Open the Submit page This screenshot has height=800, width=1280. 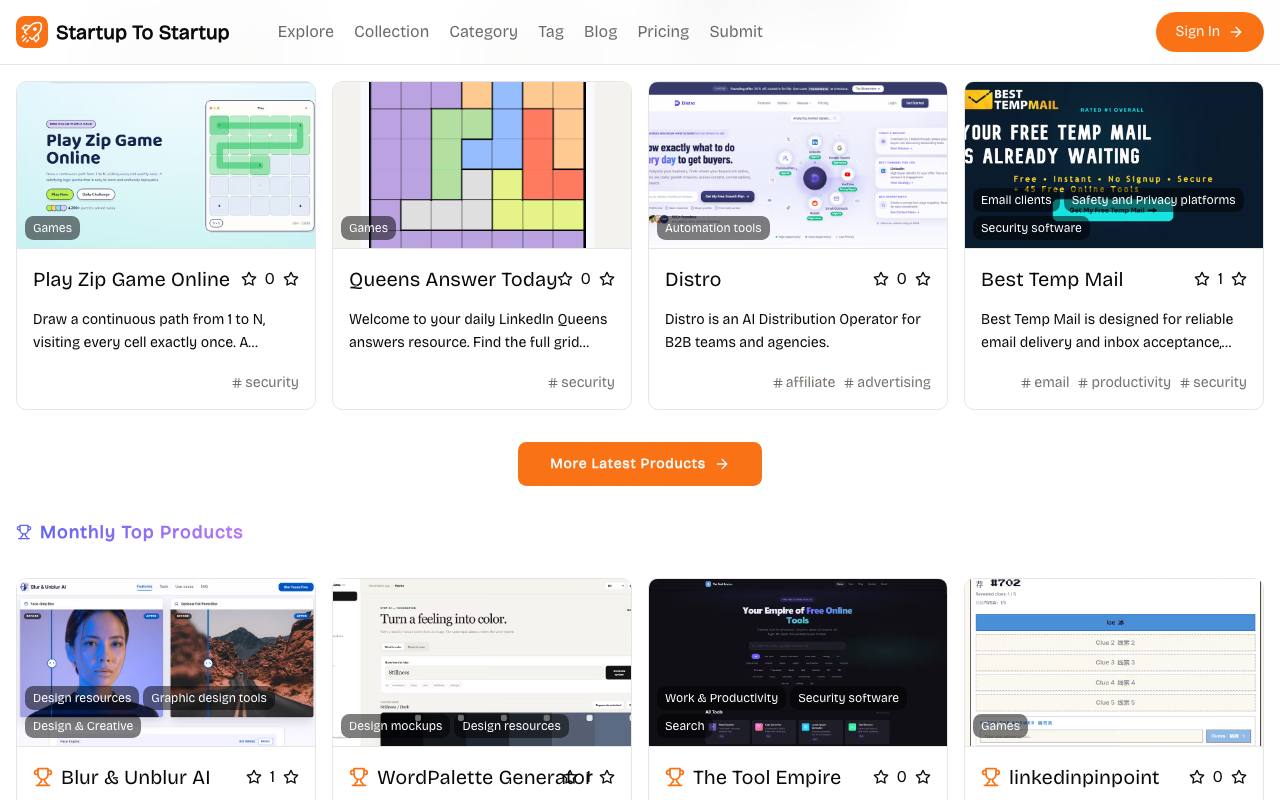click(x=736, y=32)
